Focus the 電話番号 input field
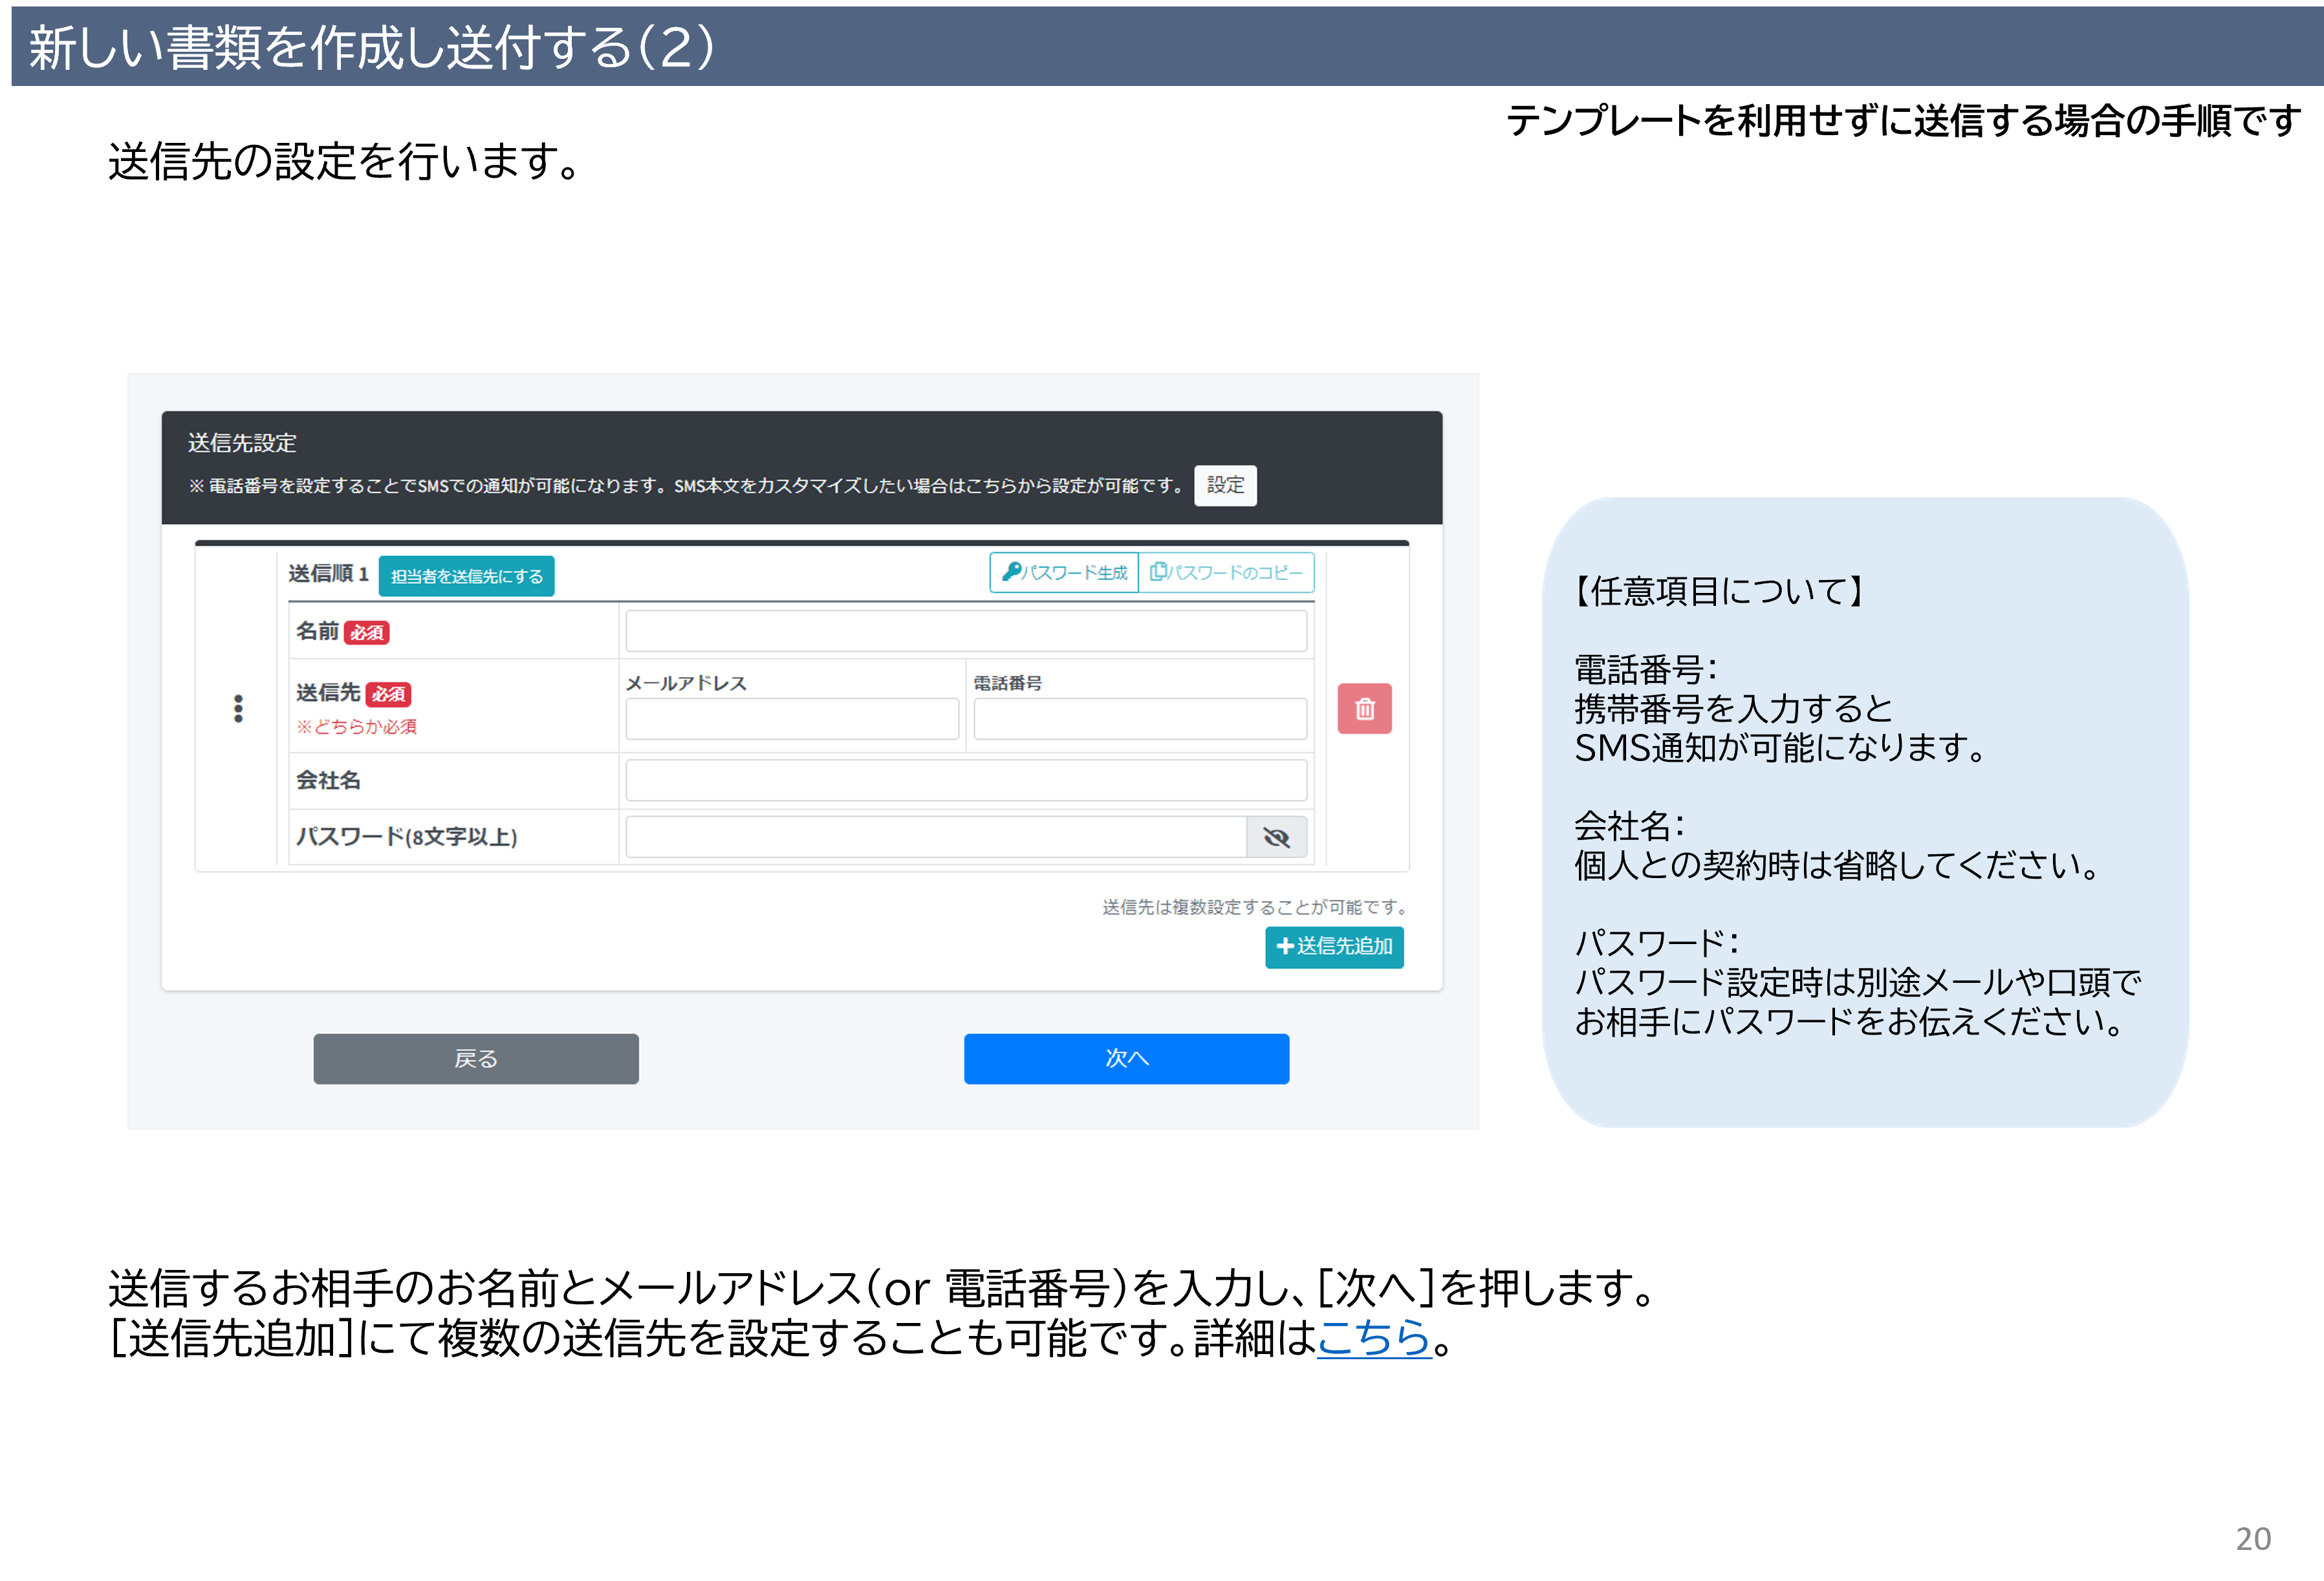Screen dimensions: 2324x1581 click(x=1140, y=719)
